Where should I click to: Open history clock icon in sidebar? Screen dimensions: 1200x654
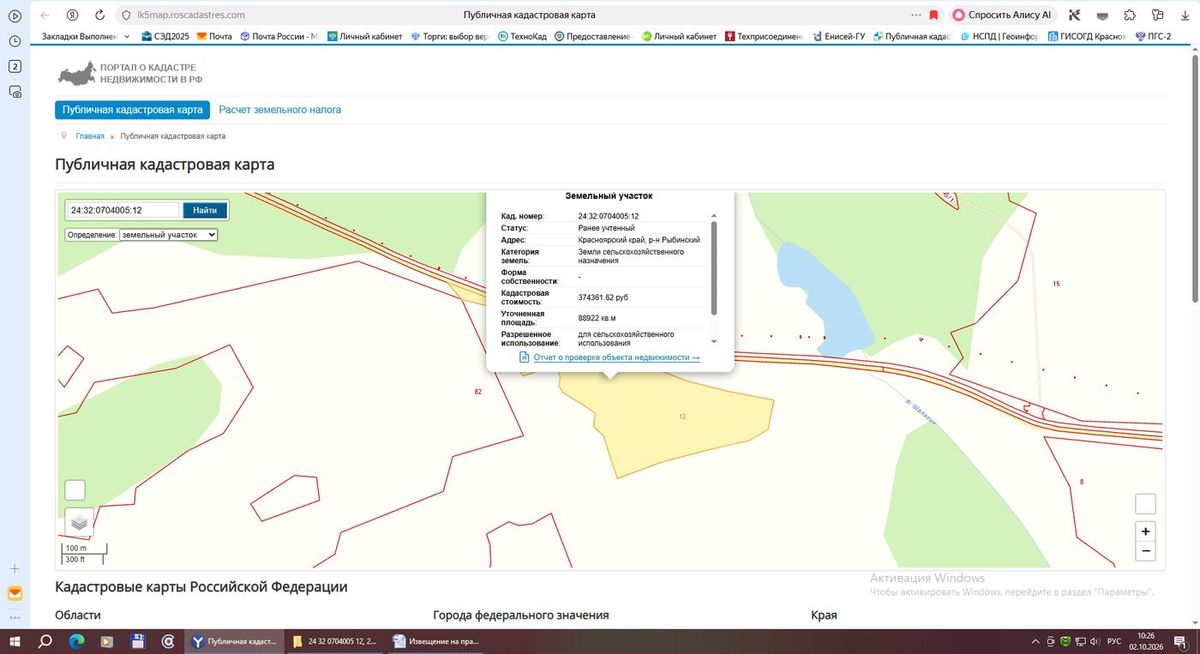click(x=15, y=41)
